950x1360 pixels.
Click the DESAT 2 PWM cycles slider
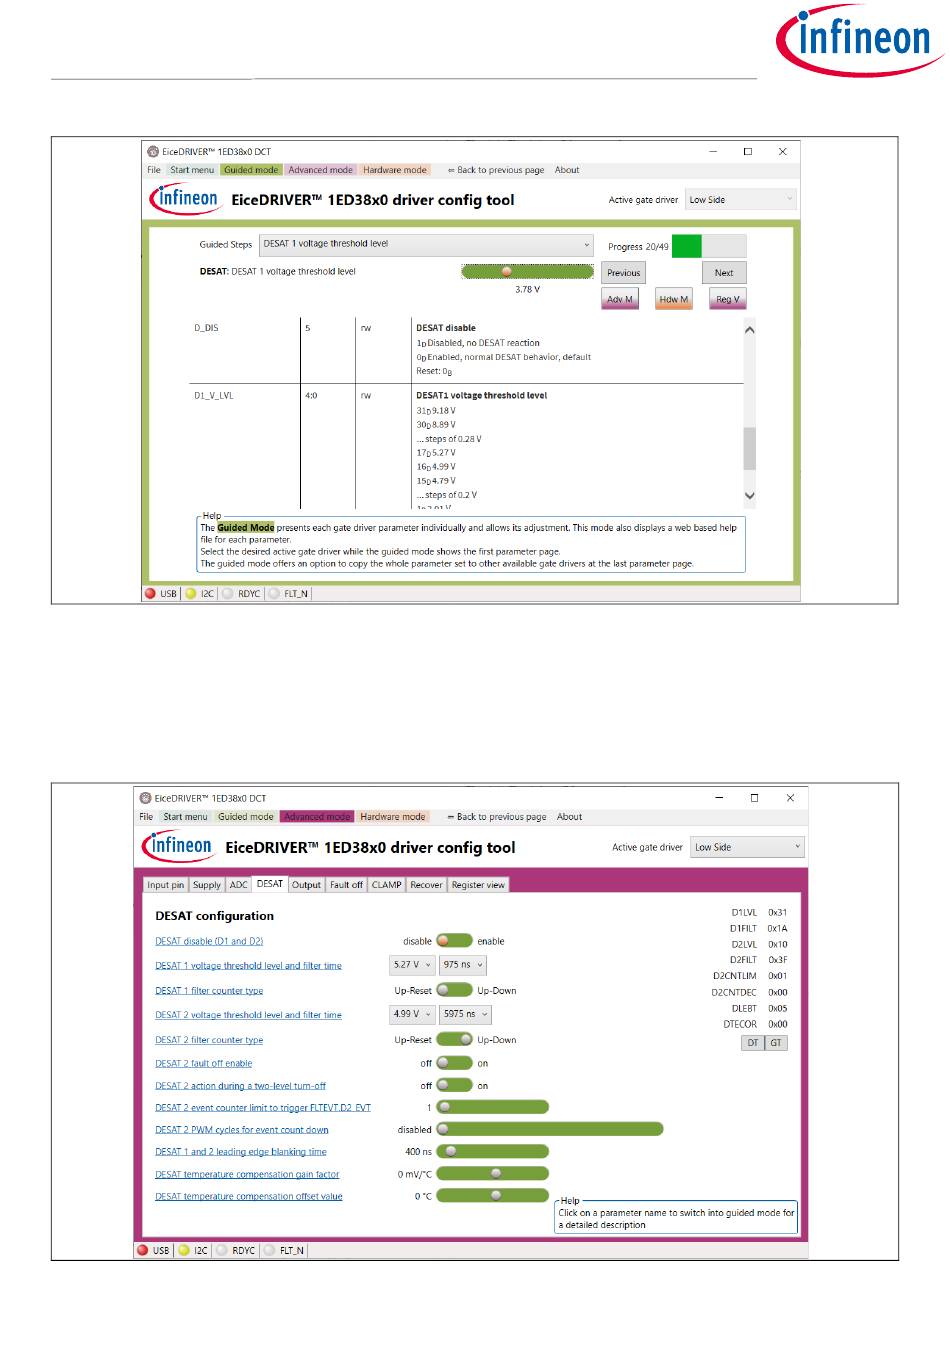pyautogui.click(x=550, y=1129)
